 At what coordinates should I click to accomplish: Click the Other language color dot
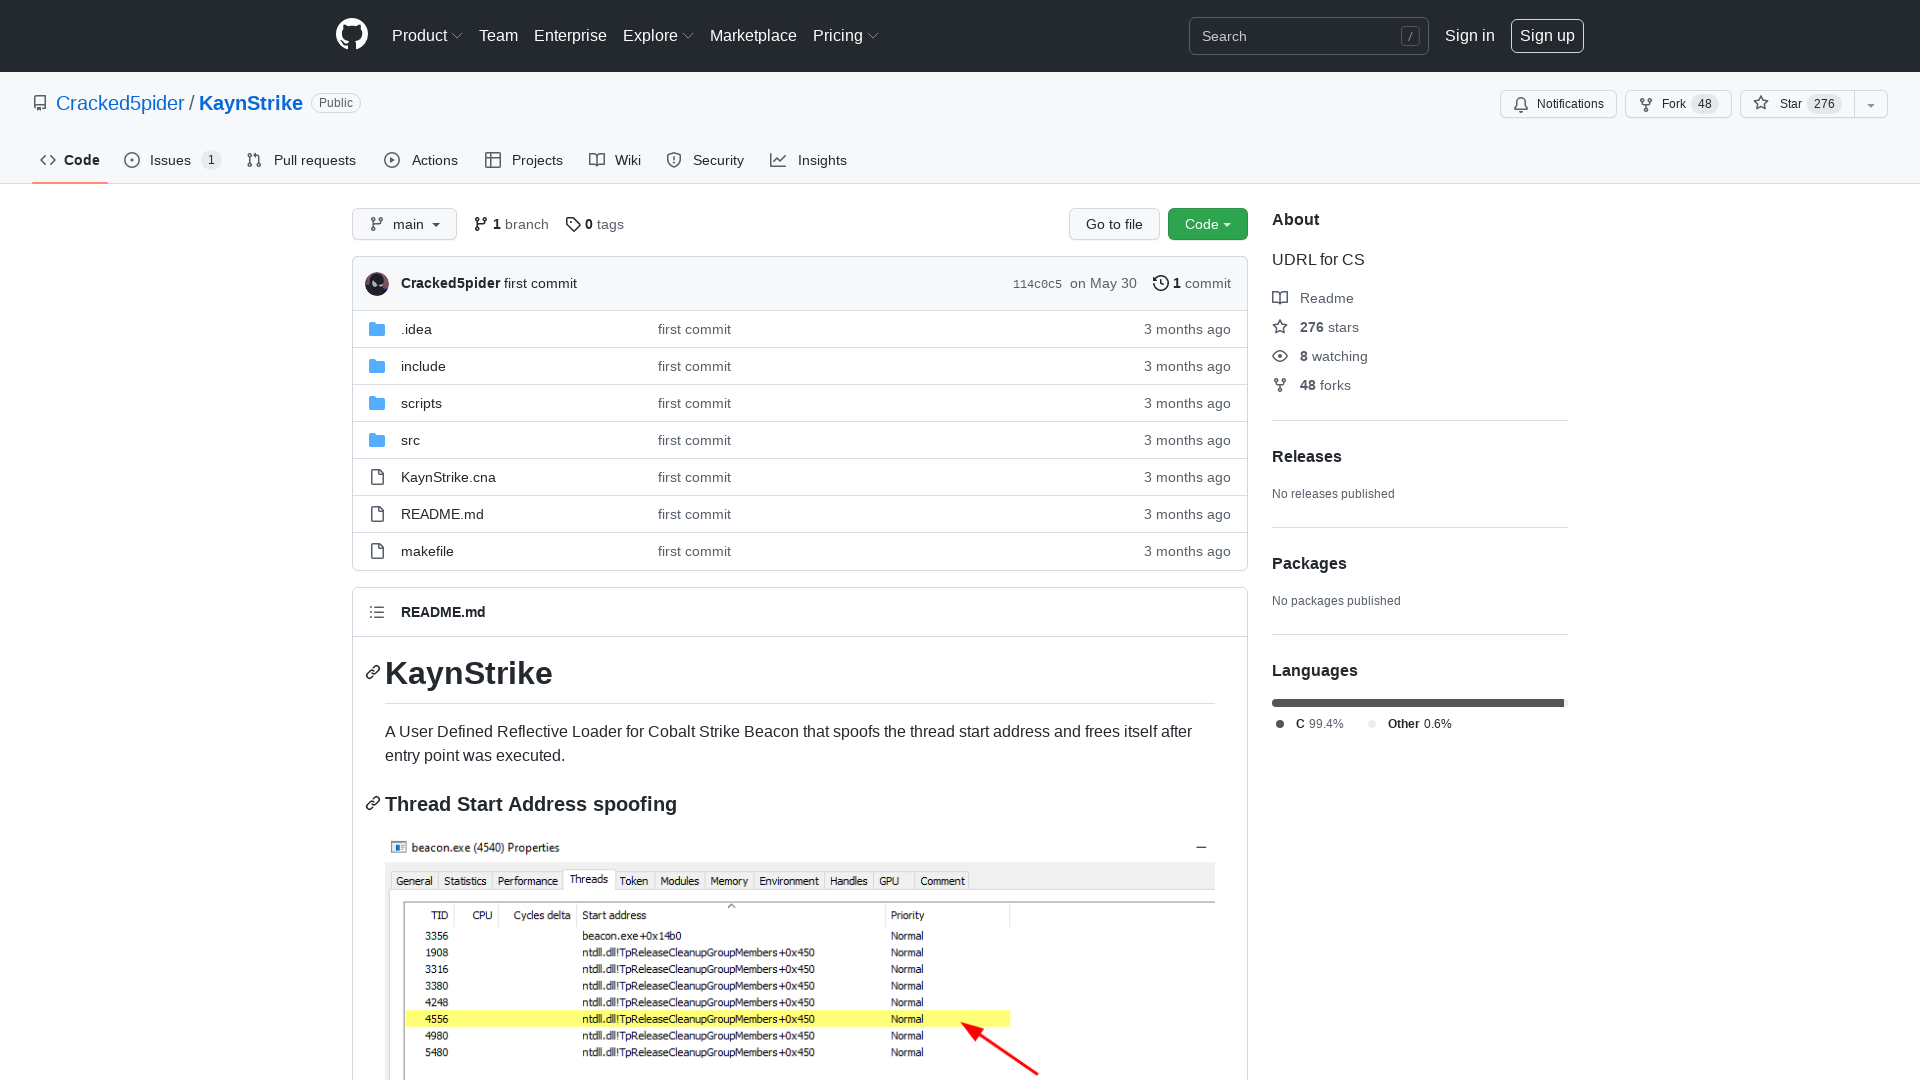click(1372, 724)
